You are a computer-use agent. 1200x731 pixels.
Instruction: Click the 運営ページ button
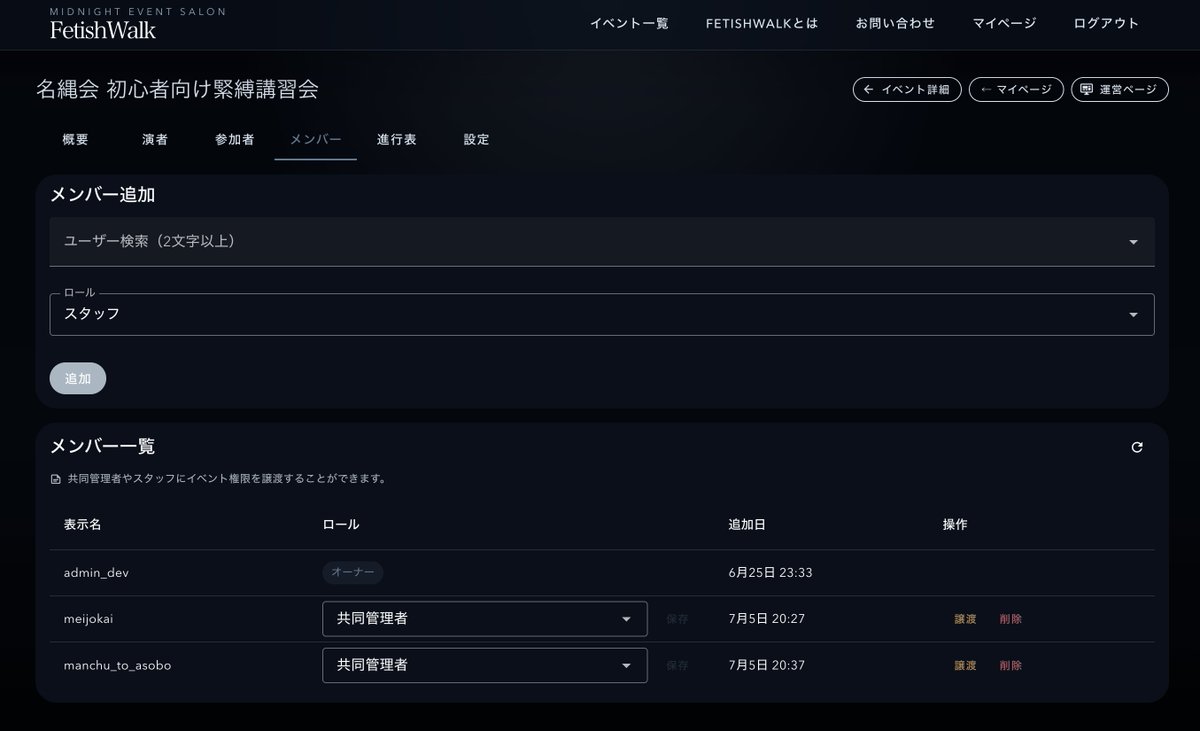1119,90
